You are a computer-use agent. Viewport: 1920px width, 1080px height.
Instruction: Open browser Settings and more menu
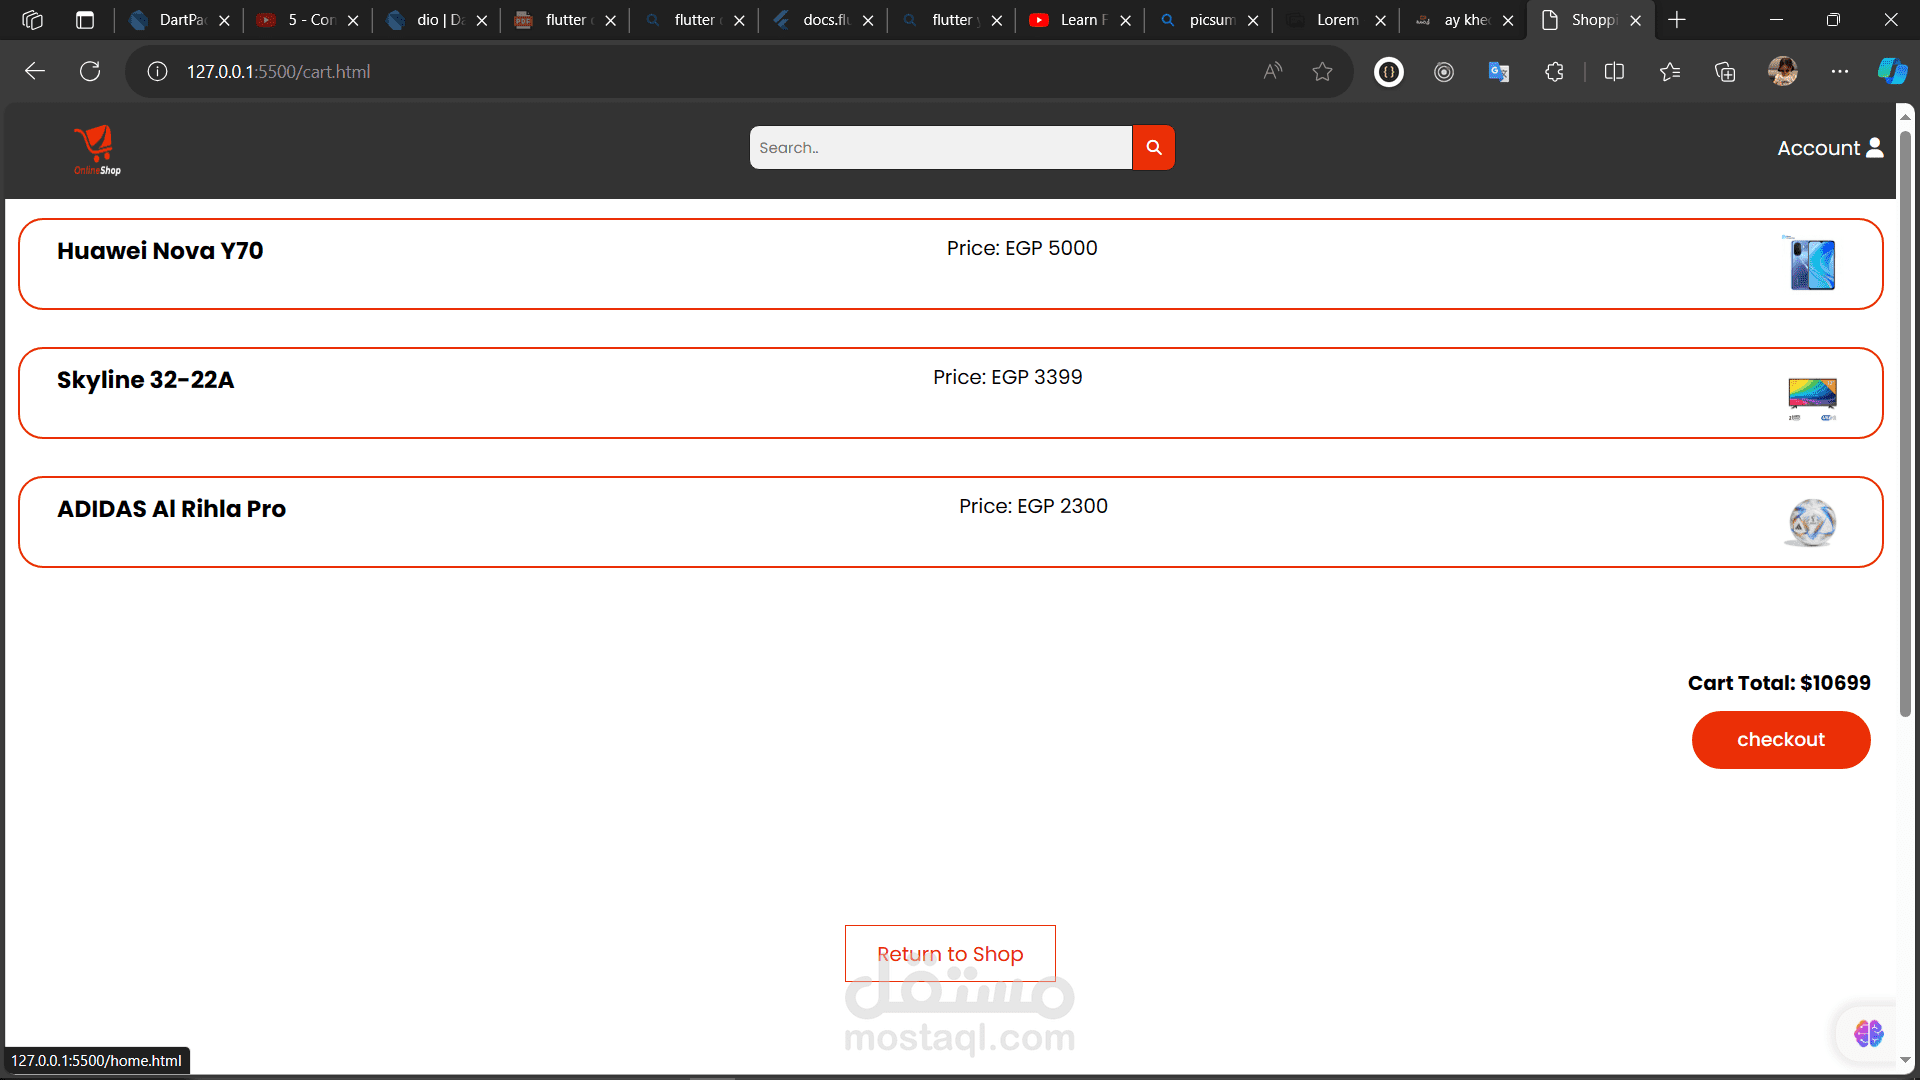coord(1839,71)
